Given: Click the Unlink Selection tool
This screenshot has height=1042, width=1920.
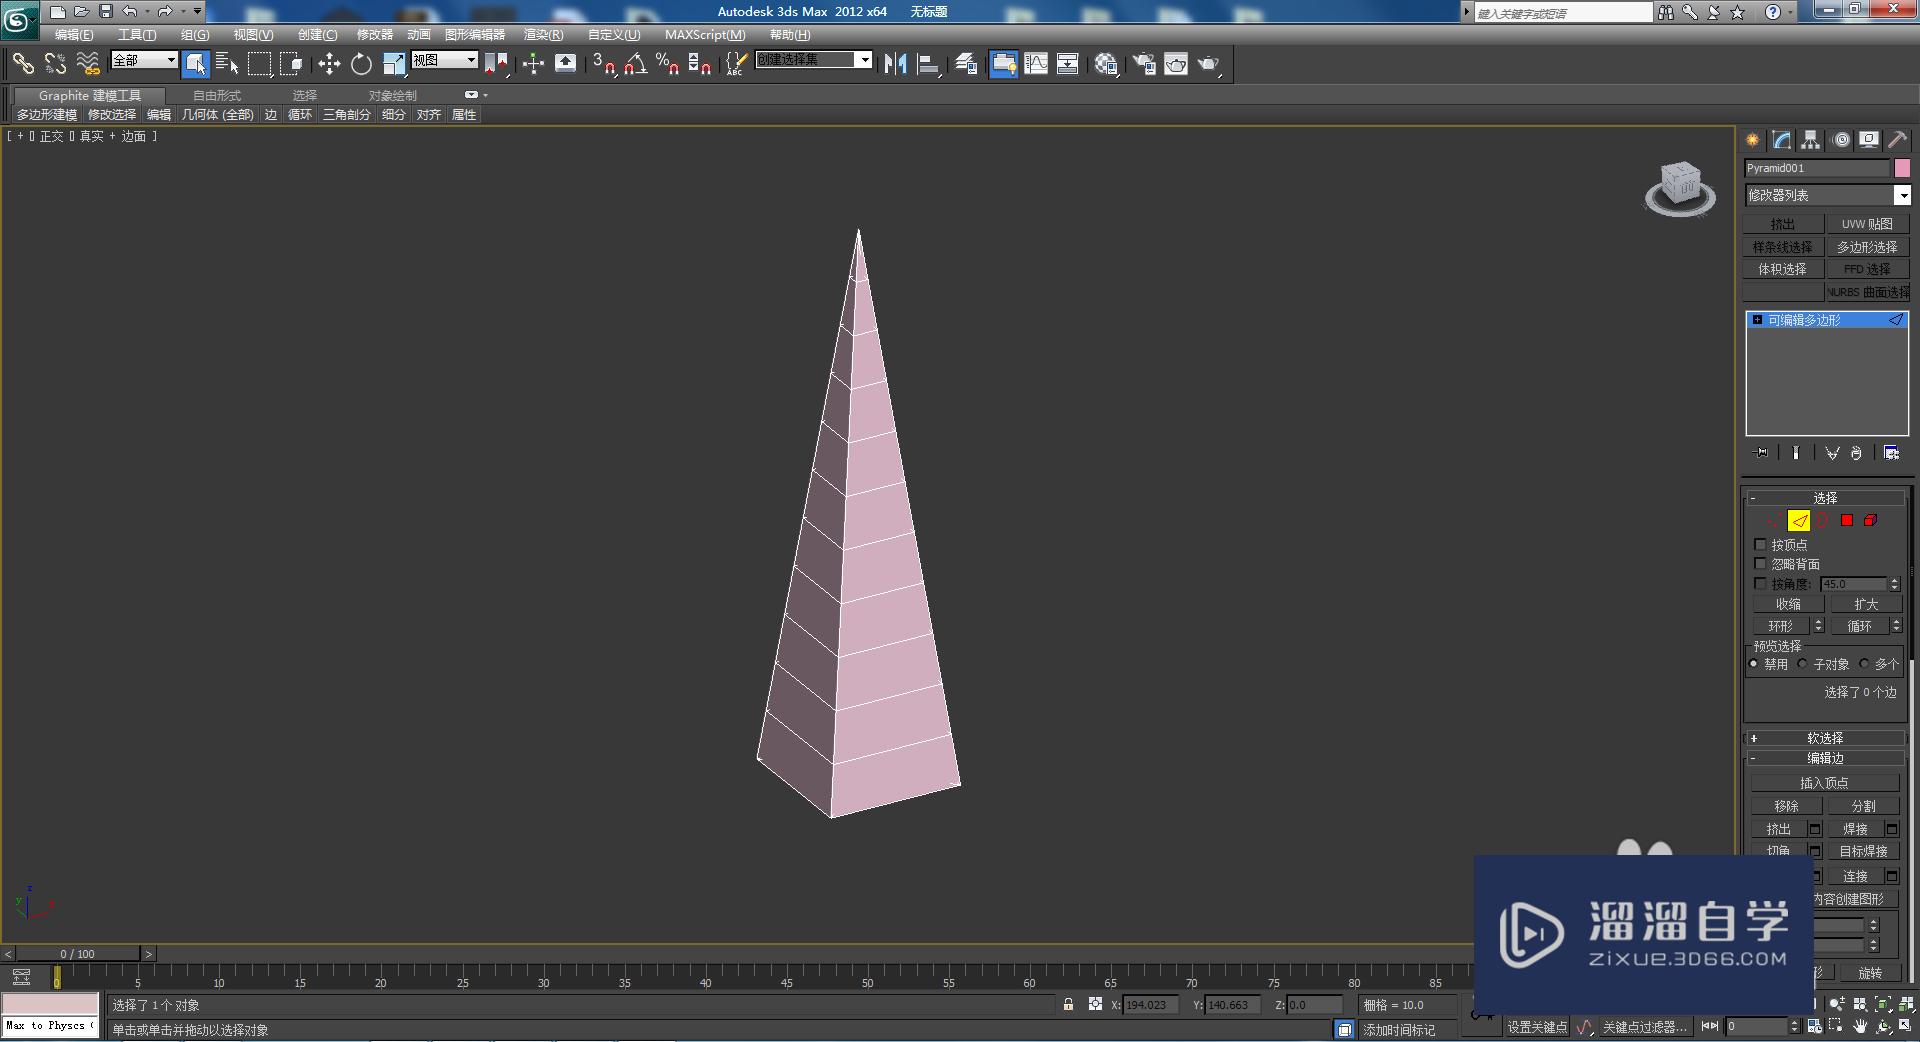Looking at the screenshot, I should [55, 64].
